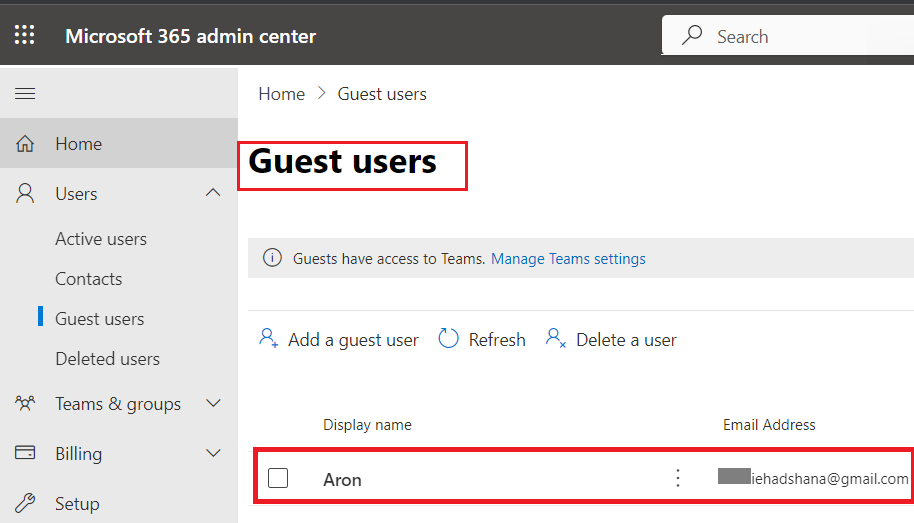Viewport: 914px width, 523px height.
Task: Click Manage Teams settings link
Action: (568, 258)
